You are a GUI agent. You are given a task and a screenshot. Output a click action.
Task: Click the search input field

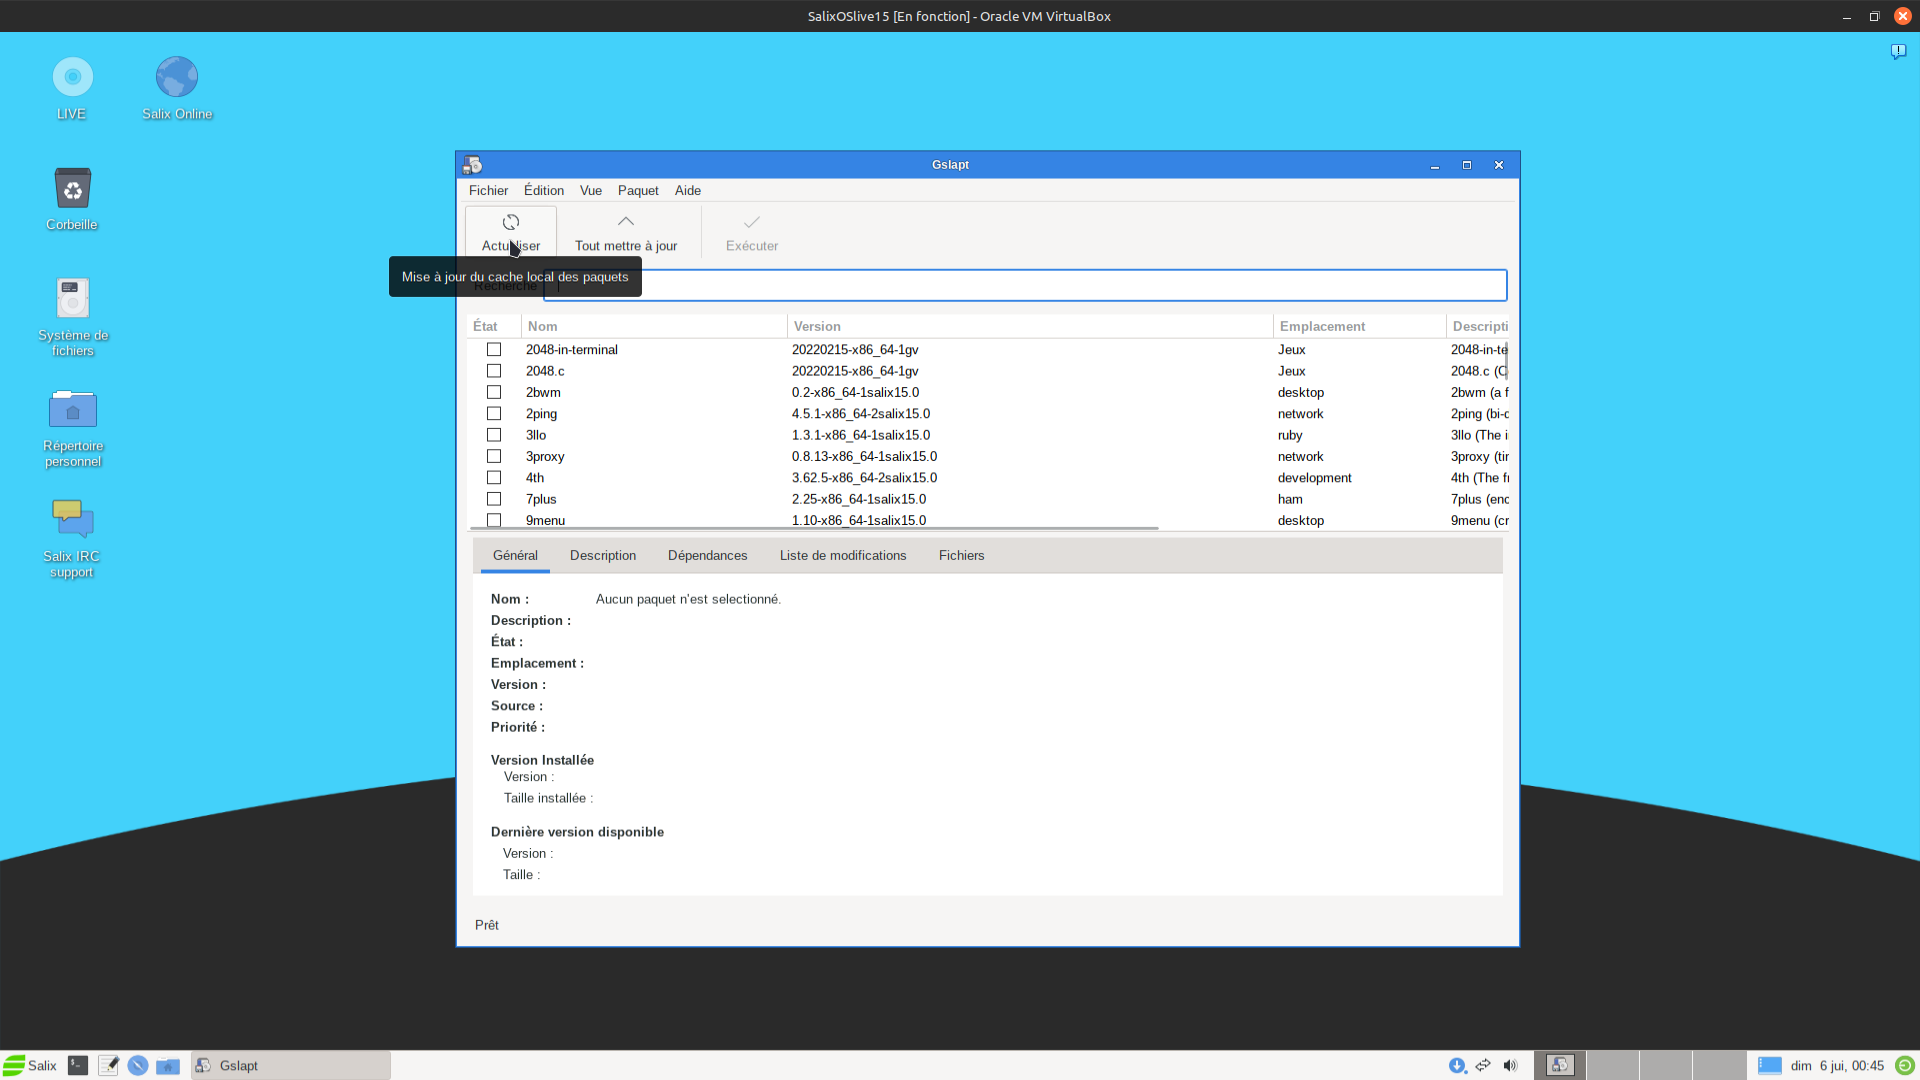(x=1024, y=286)
